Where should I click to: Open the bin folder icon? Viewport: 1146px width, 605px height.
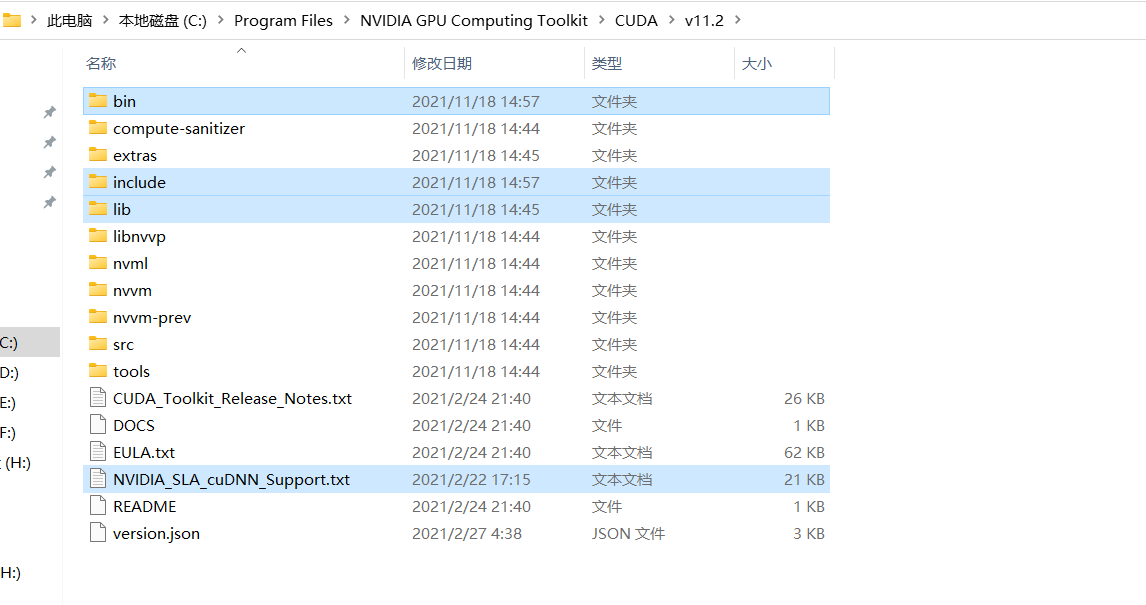100,100
